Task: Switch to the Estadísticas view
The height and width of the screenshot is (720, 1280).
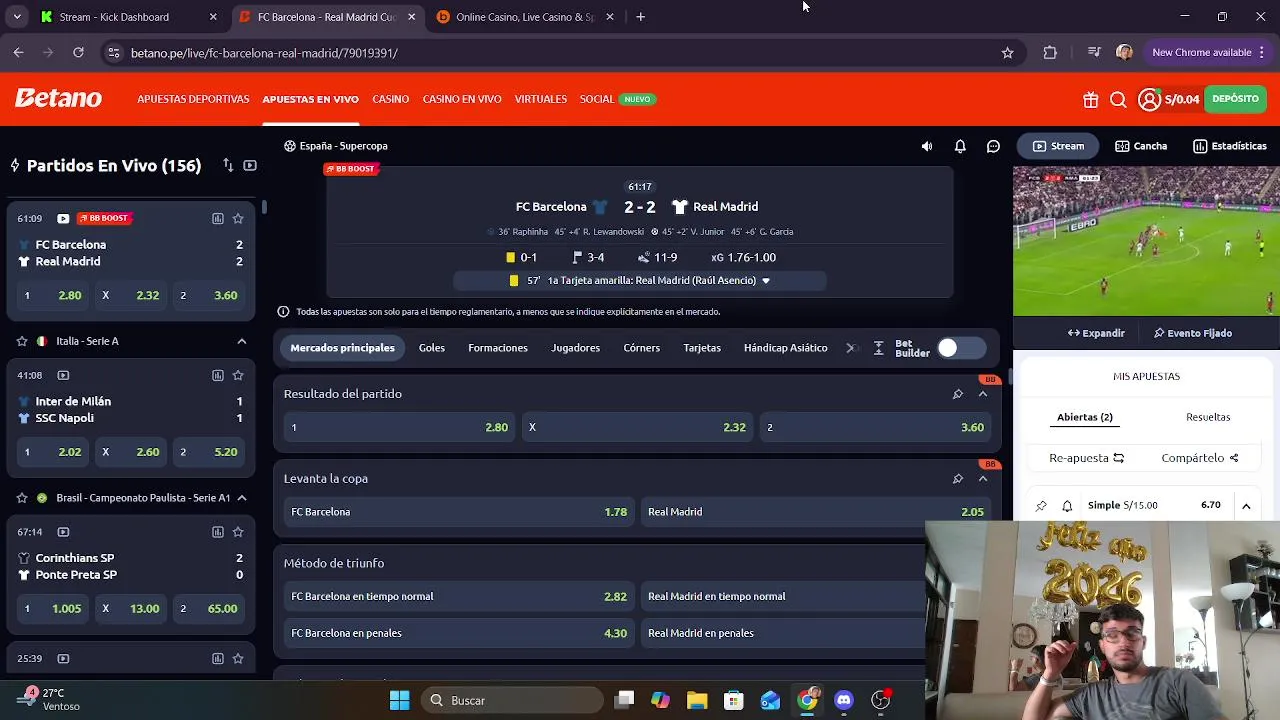Action: [1229, 146]
